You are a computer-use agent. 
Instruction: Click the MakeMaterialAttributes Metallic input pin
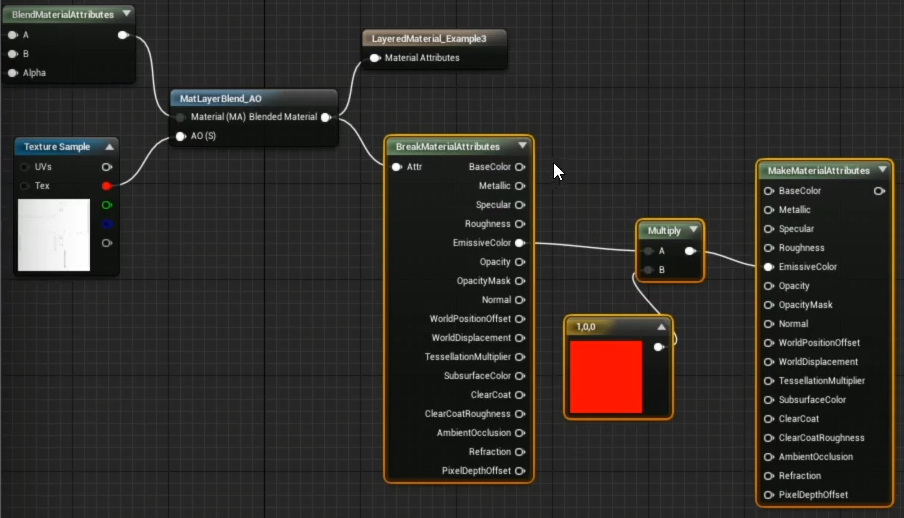pyautogui.click(x=769, y=210)
